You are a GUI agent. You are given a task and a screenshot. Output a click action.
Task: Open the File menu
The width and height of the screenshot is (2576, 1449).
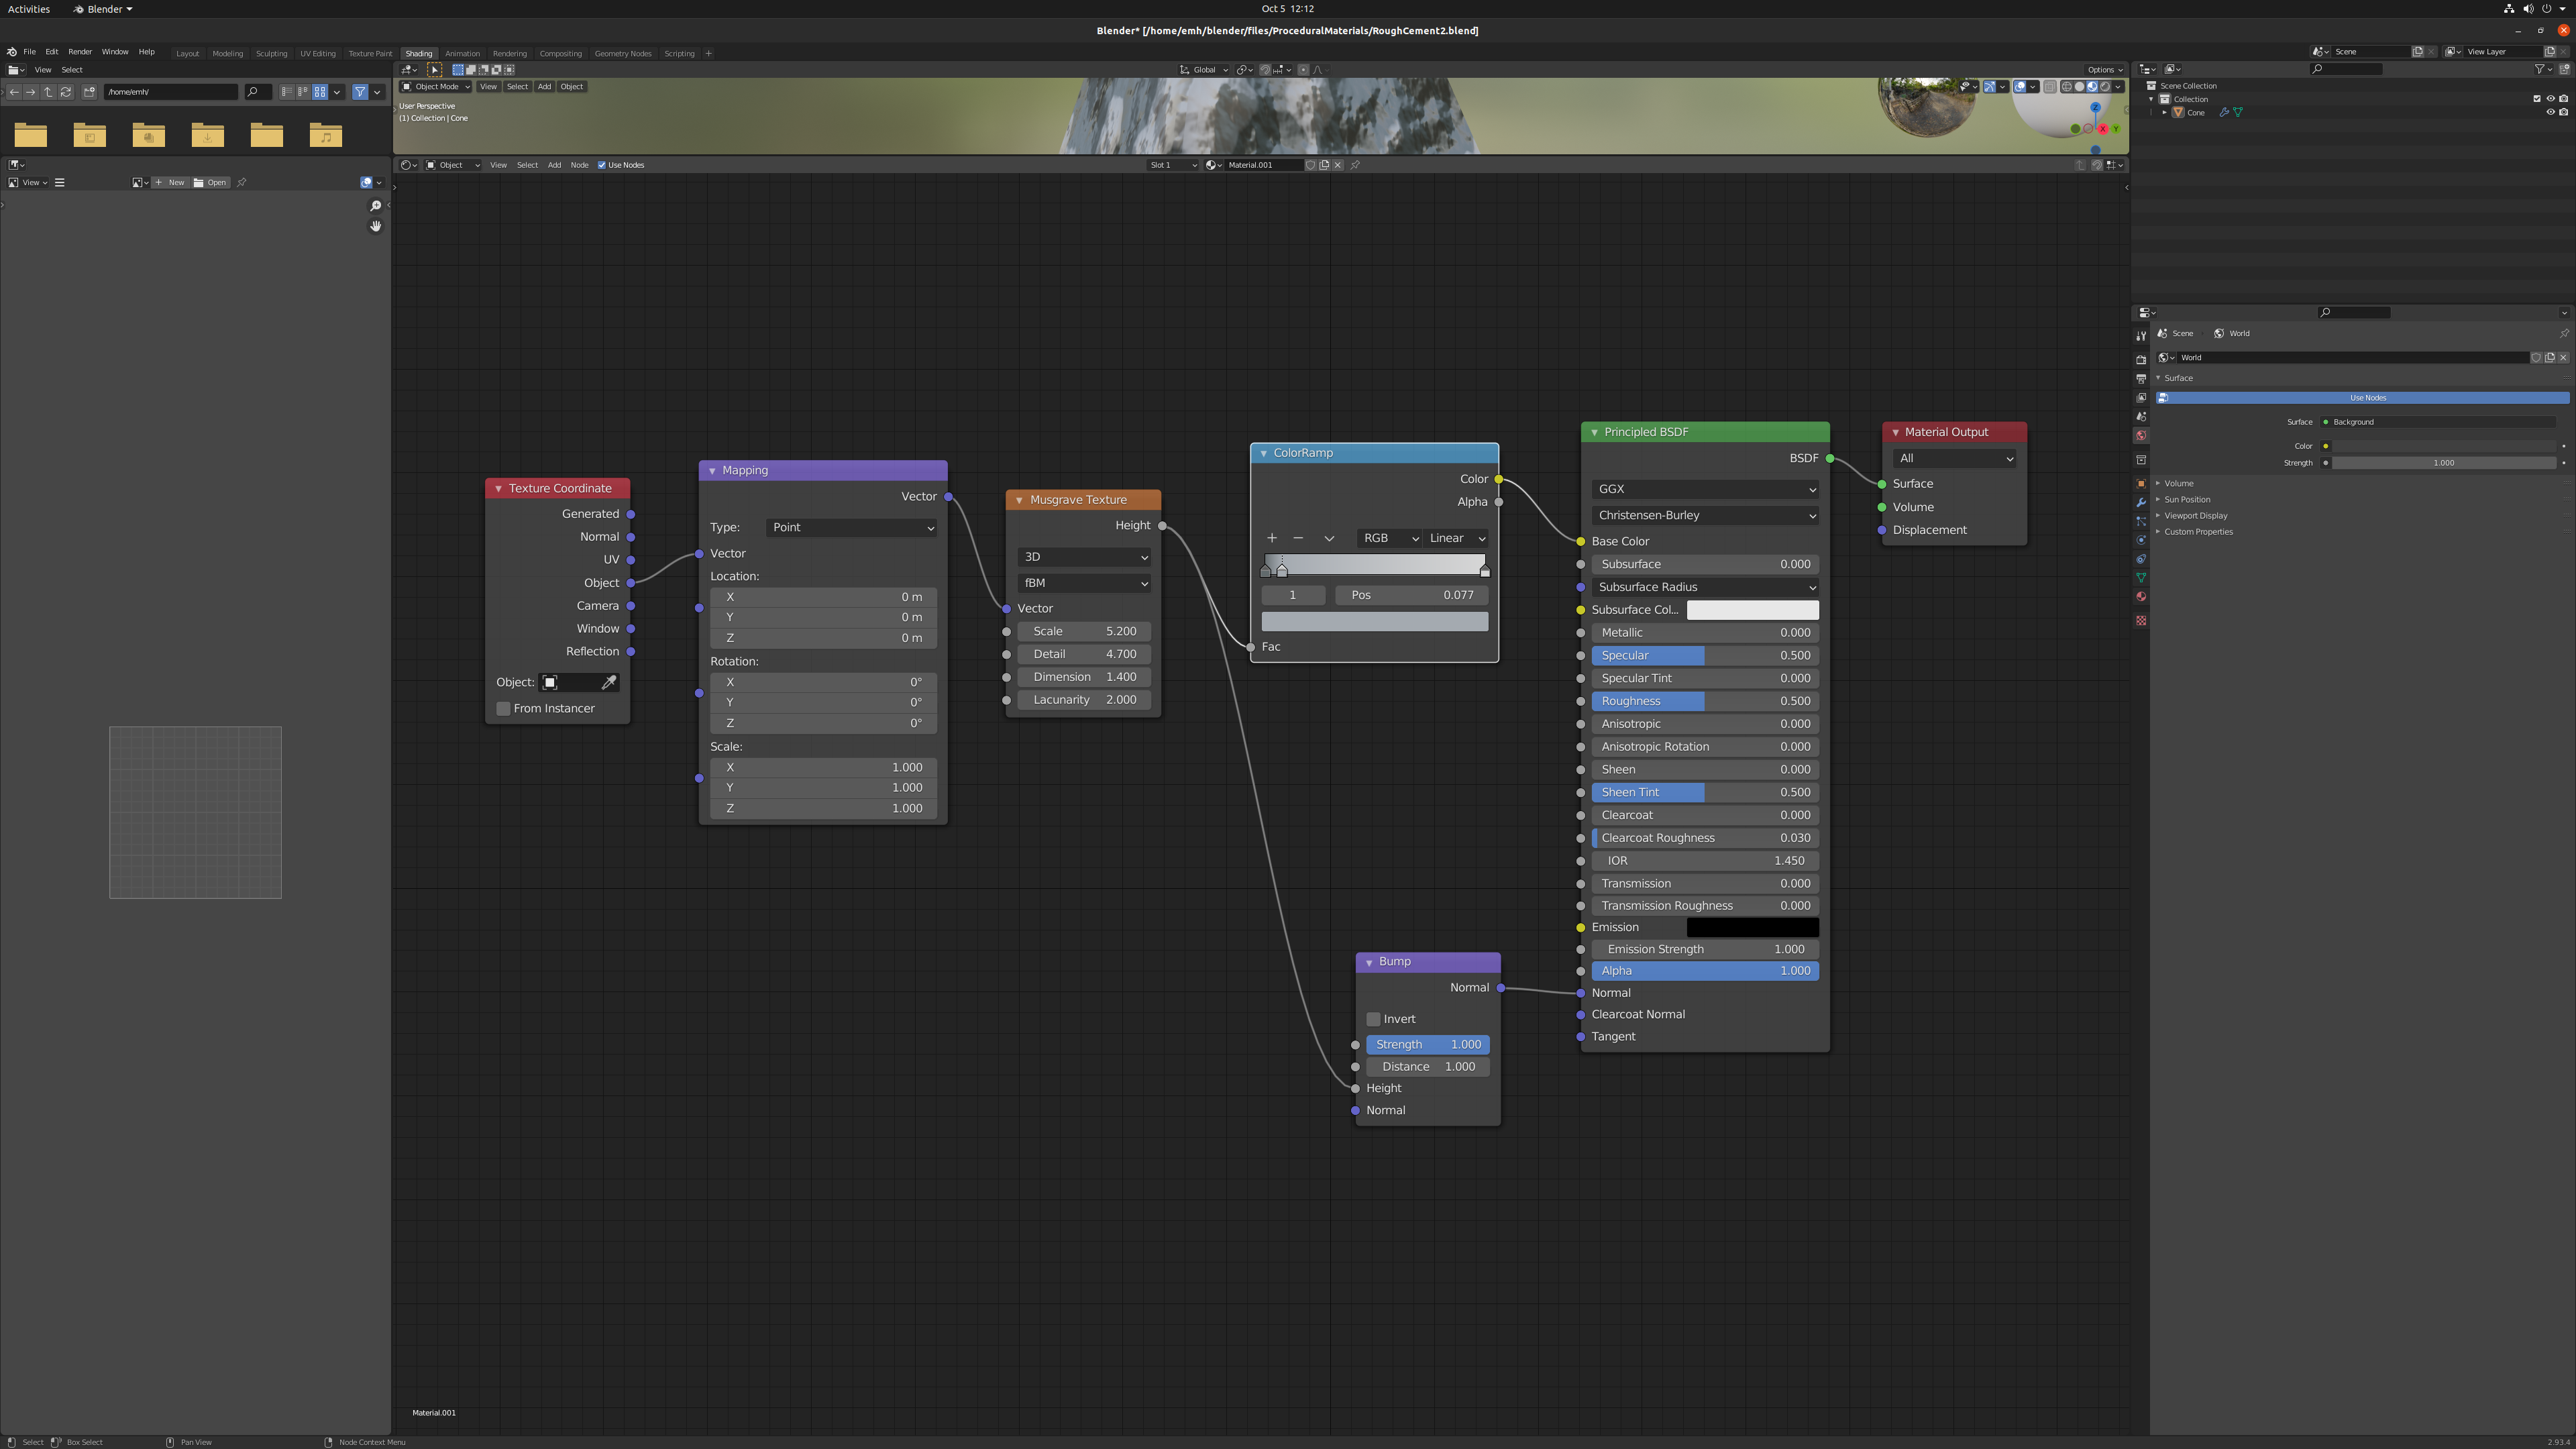29,52
